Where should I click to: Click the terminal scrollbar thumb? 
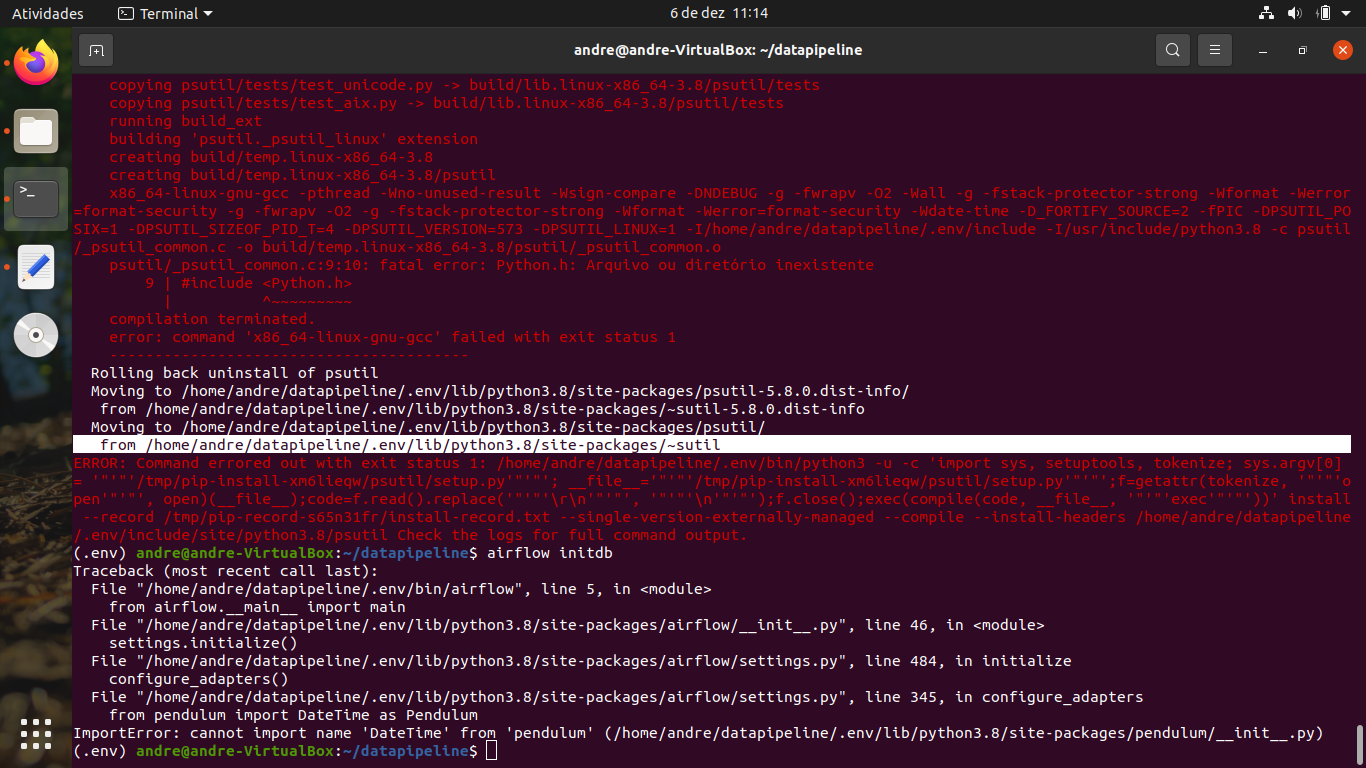click(1359, 744)
